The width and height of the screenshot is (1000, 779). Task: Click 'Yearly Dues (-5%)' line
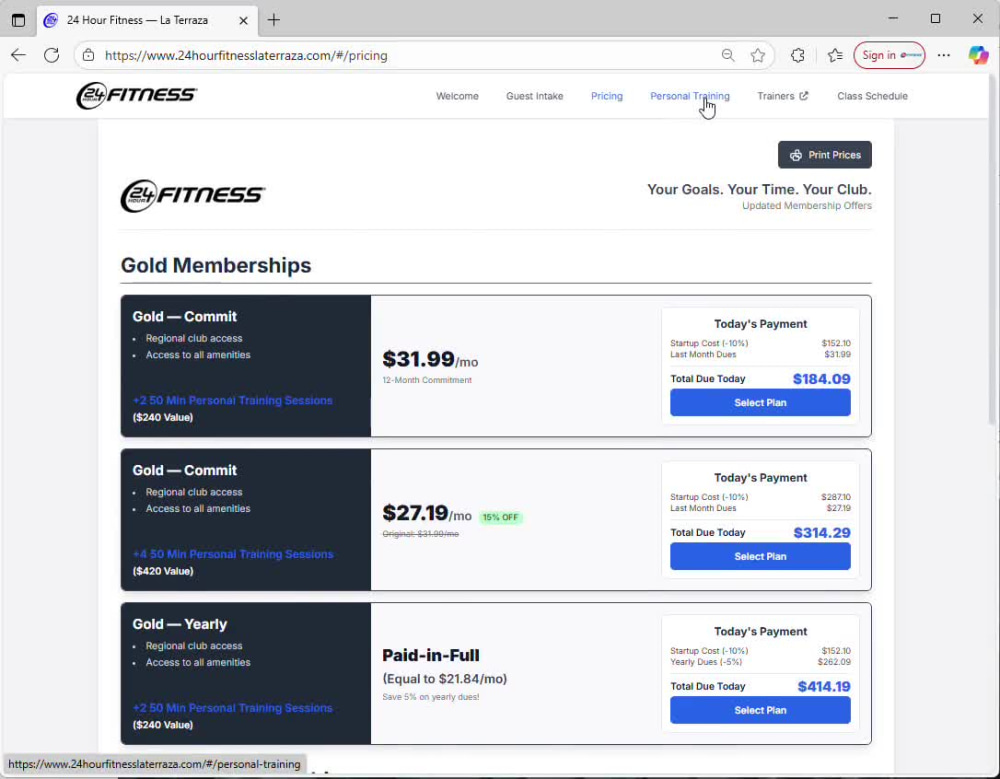click(706, 662)
